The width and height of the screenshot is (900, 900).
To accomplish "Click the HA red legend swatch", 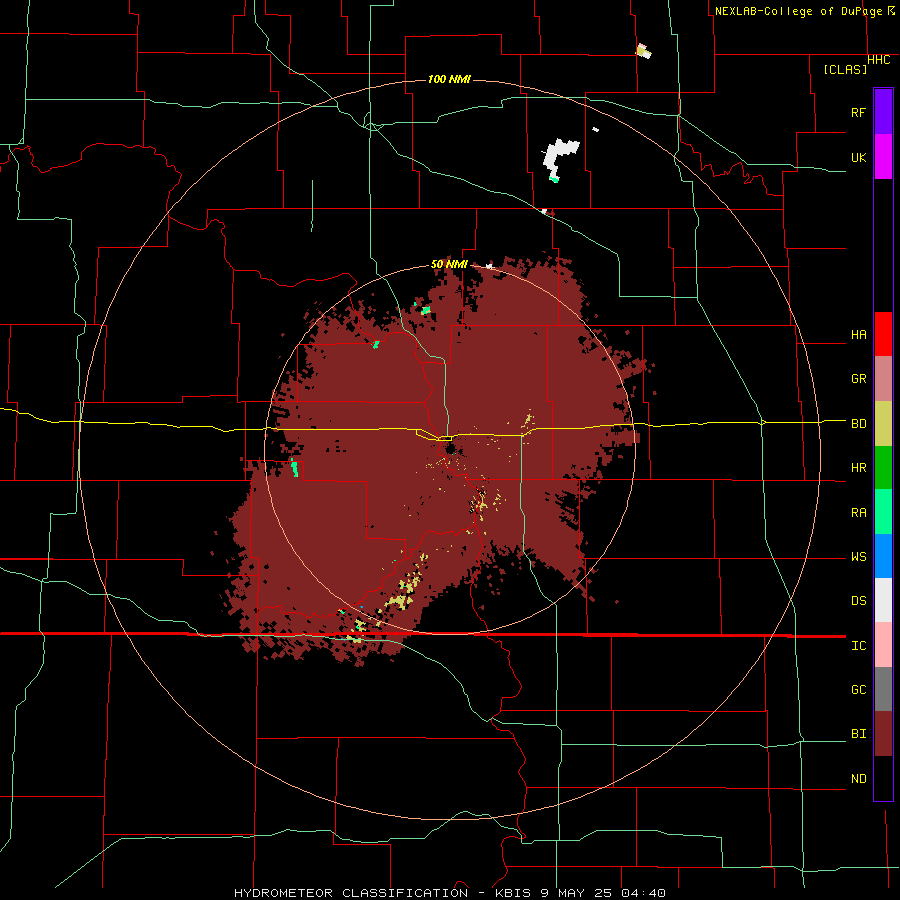I will pyautogui.click(x=883, y=334).
